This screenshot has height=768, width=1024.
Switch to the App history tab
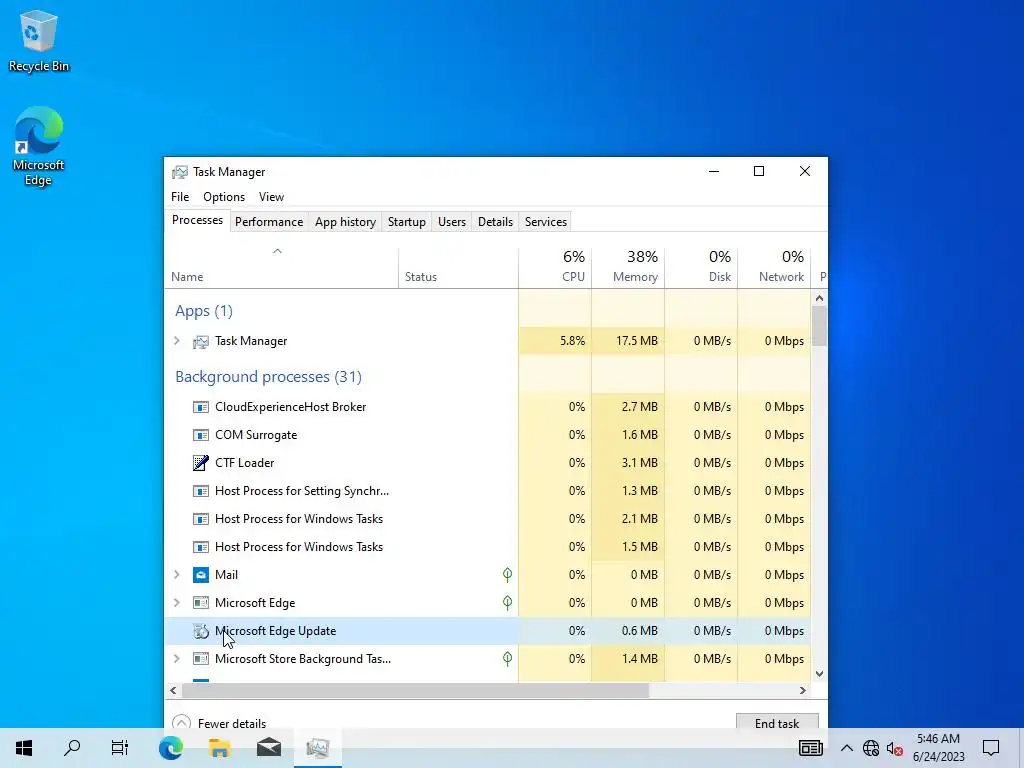pyautogui.click(x=345, y=222)
